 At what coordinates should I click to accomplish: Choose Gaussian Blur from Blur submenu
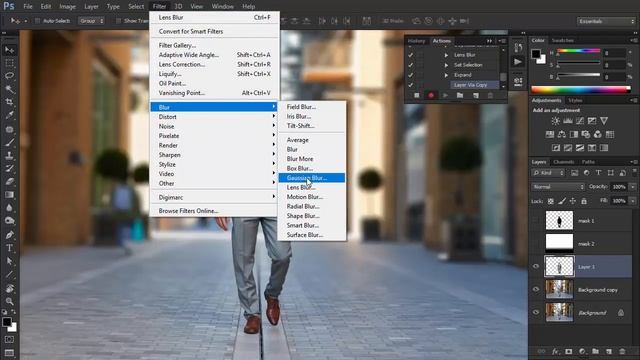coord(311,178)
